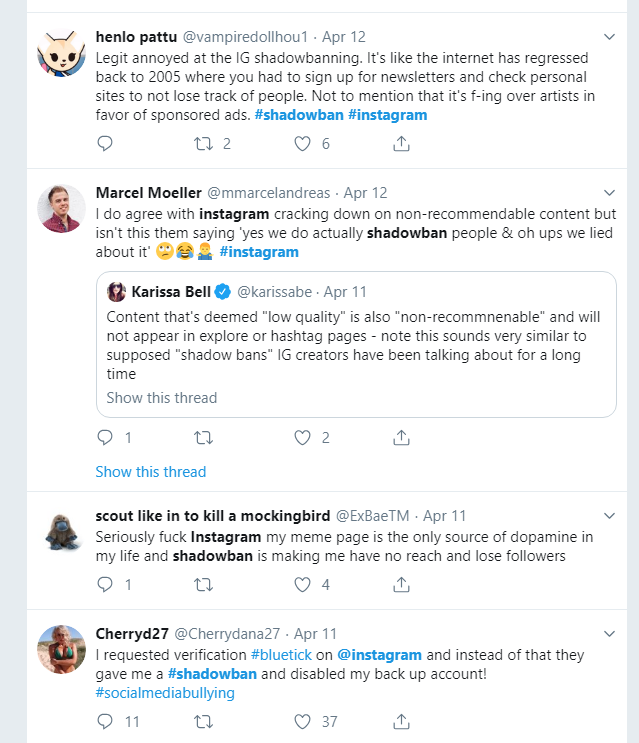Open Marcel Moeller's profile picture
The image size is (639, 743).
(60, 209)
